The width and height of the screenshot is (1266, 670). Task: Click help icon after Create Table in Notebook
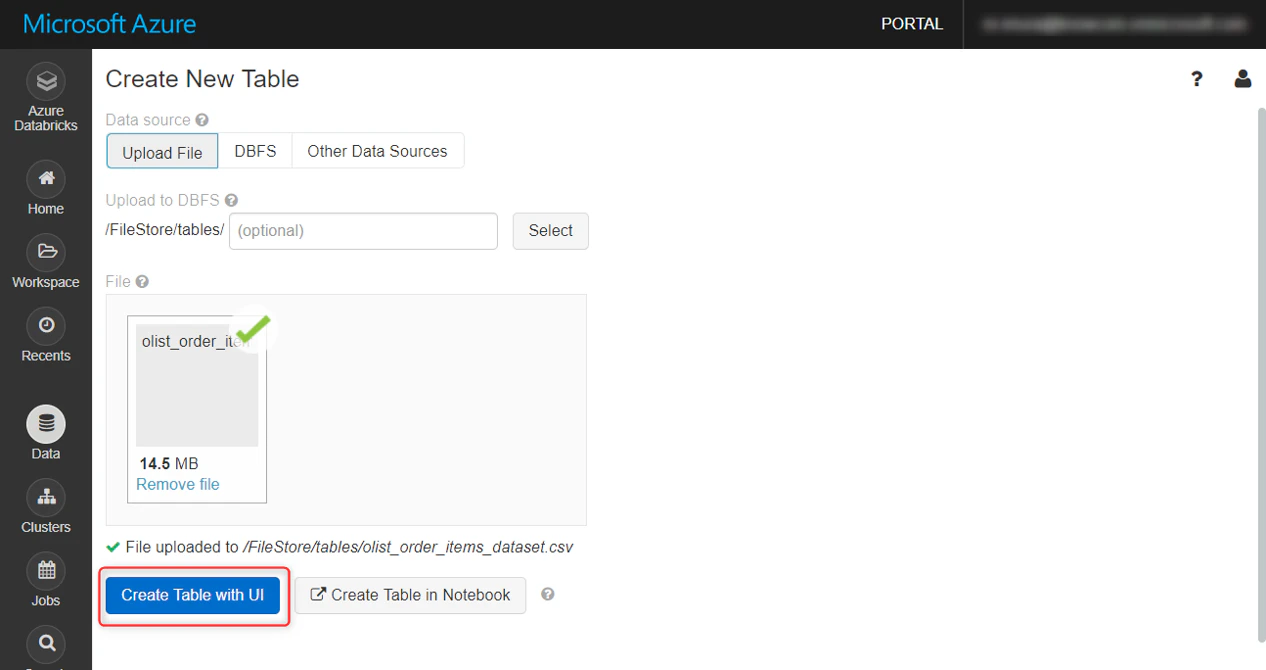click(547, 594)
